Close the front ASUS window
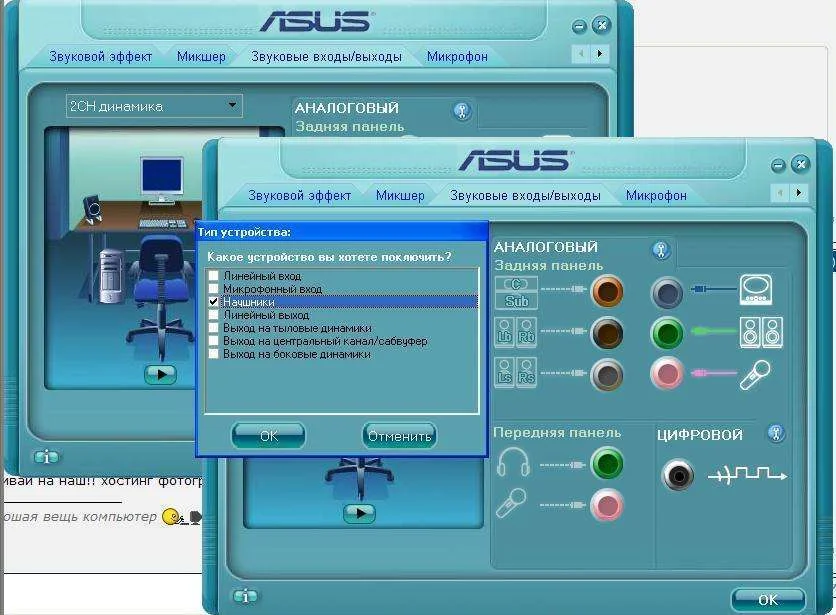Viewport: 836px width, 615px height. (x=800, y=164)
